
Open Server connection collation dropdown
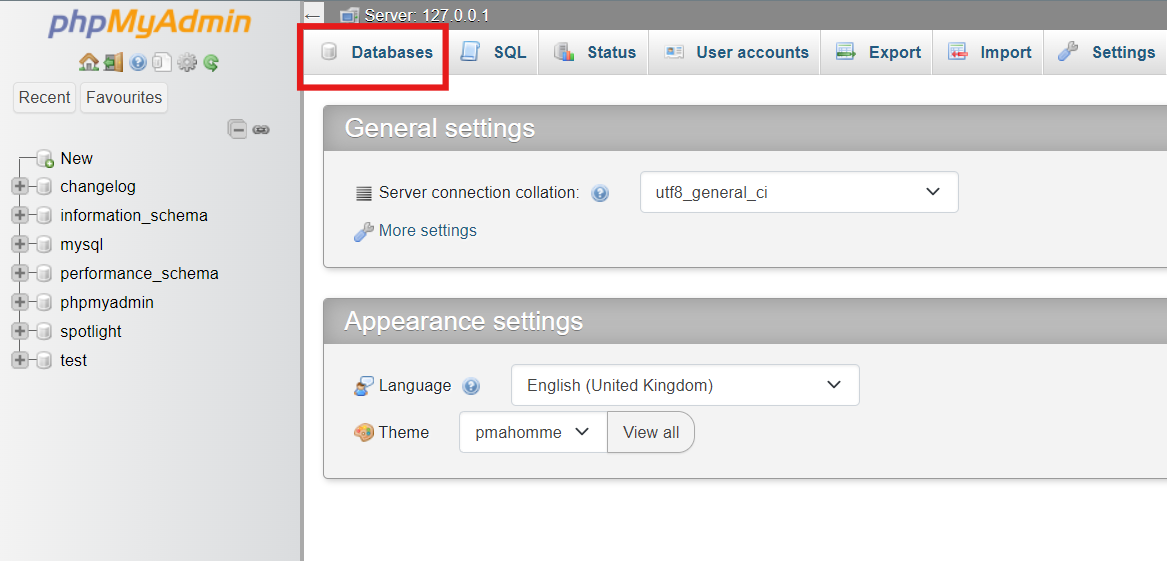coord(799,192)
